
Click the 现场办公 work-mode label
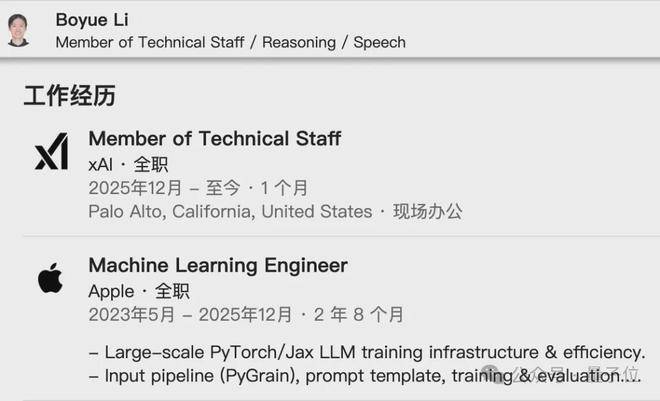point(427,211)
